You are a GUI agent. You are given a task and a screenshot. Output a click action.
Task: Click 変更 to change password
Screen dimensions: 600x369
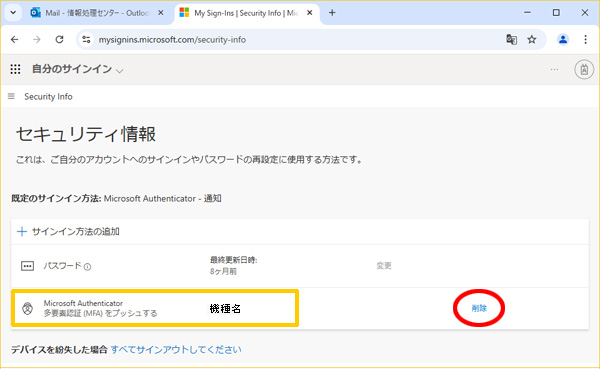[x=384, y=266]
